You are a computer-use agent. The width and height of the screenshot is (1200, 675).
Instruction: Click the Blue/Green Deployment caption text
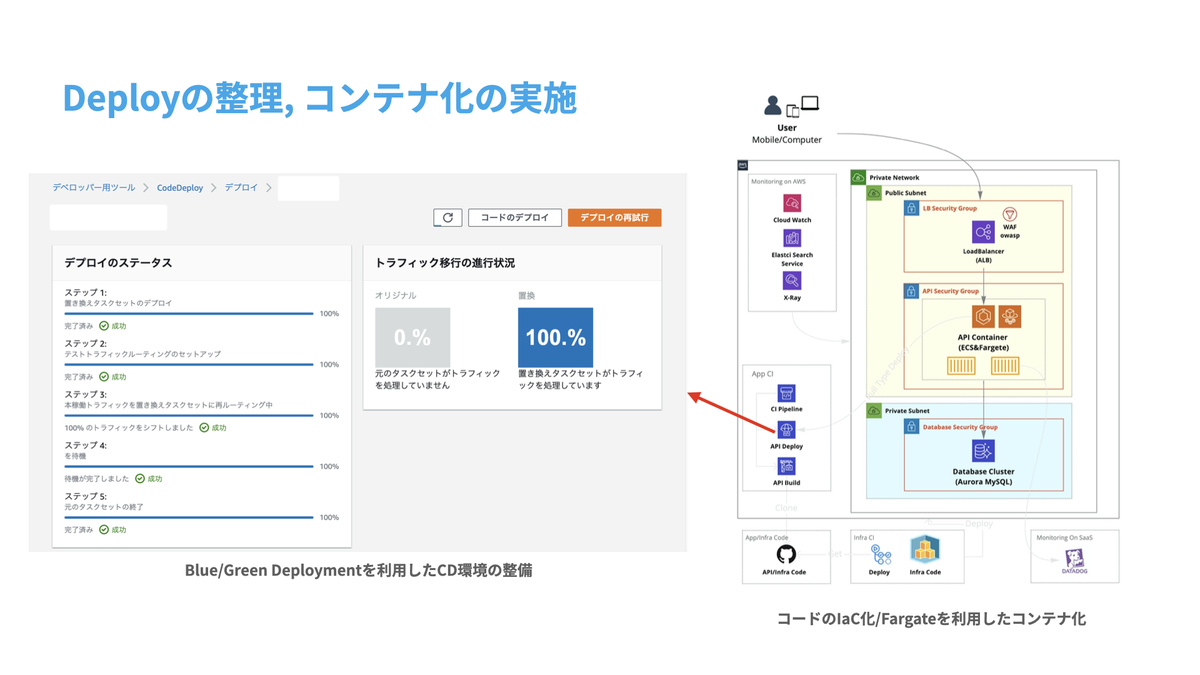pos(358,570)
